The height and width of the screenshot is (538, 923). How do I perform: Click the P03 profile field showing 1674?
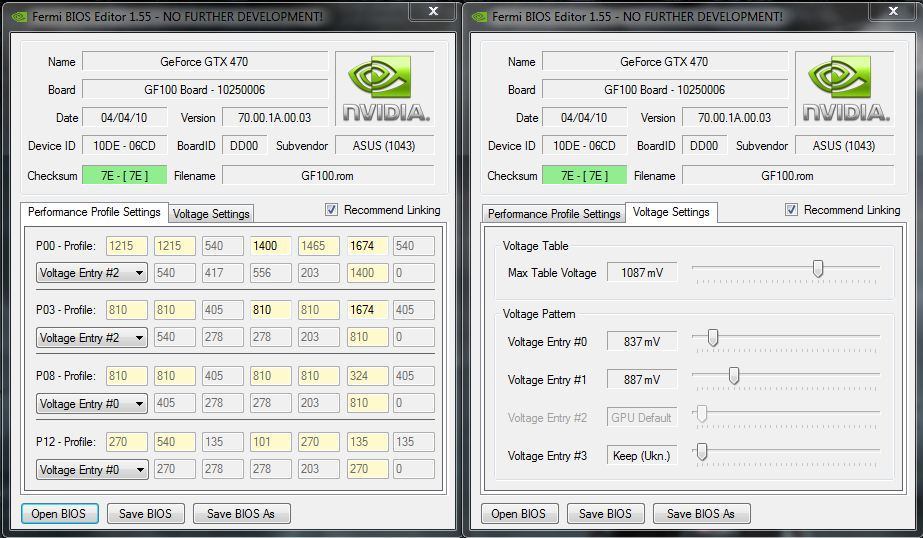pyautogui.click(x=367, y=310)
